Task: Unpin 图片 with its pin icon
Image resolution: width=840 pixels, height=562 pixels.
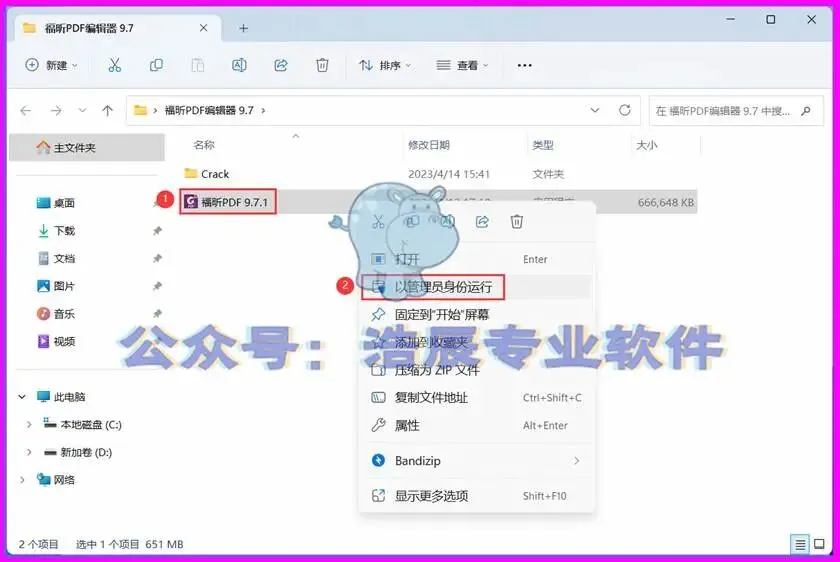Action: [157, 286]
